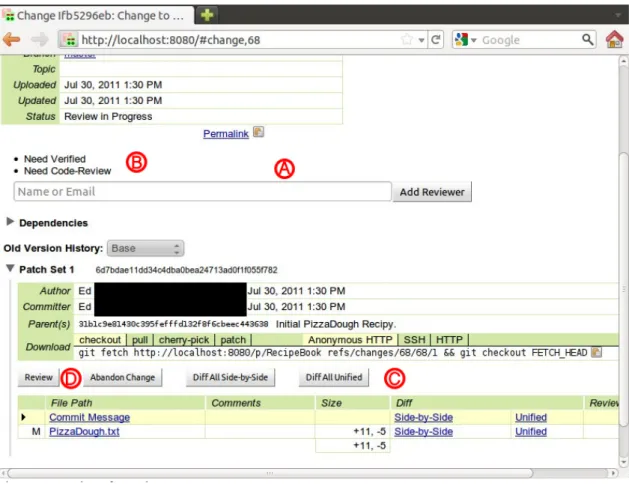The width and height of the screenshot is (629, 486).
Task: Choose a search engine via the Google icon dropdown
Action: (x=465, y=40)
